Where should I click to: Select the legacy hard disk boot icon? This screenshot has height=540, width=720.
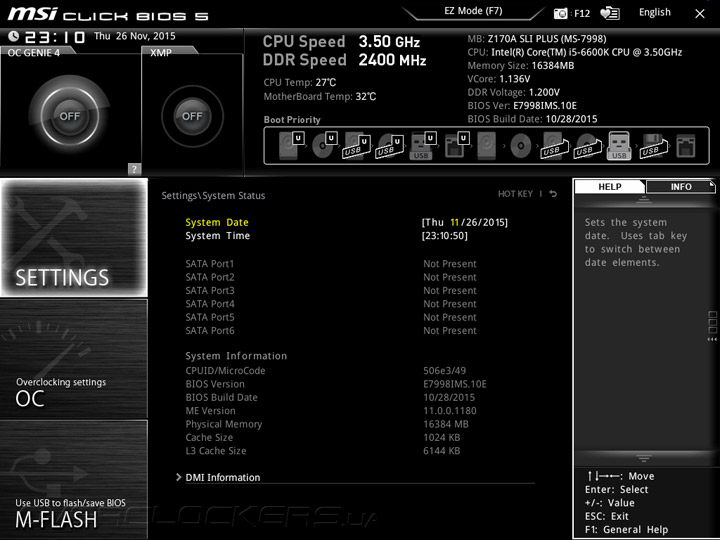487,146
